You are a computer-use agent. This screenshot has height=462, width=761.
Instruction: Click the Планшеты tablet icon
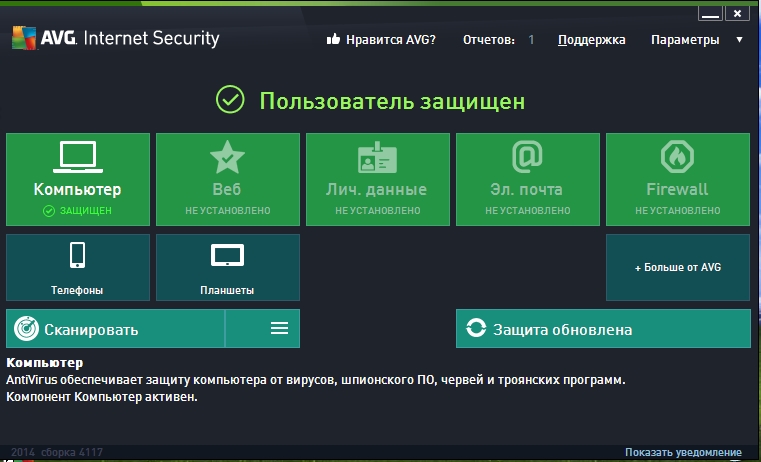click(x=227, y=255)
